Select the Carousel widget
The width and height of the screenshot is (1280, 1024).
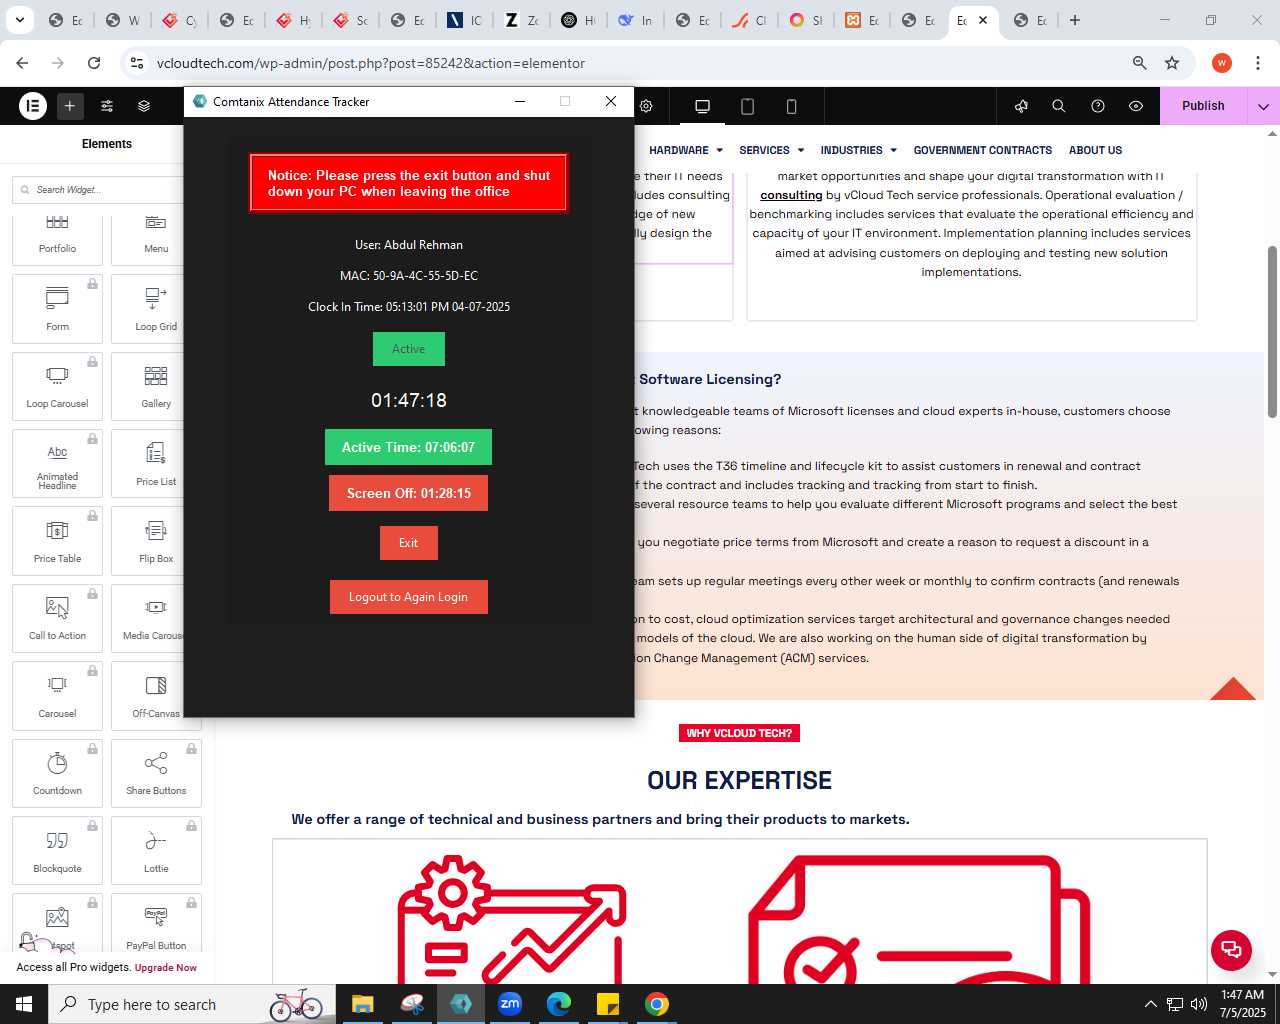coord(57,696)
